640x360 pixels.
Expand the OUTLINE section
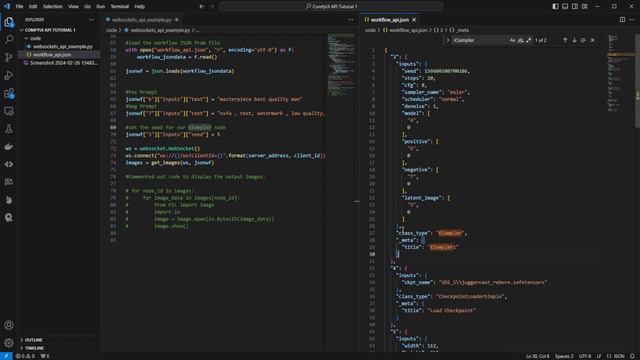pos(33,340)
